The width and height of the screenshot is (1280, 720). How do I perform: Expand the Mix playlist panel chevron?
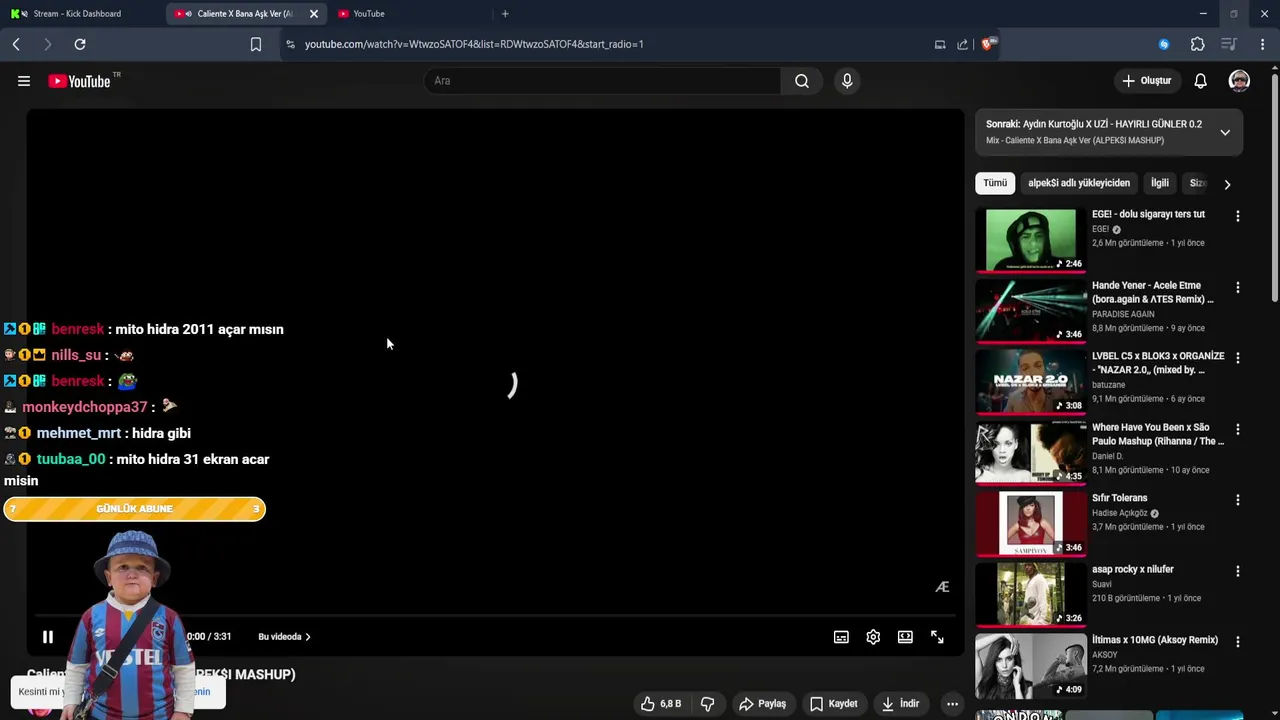[x=1225, y=132]
